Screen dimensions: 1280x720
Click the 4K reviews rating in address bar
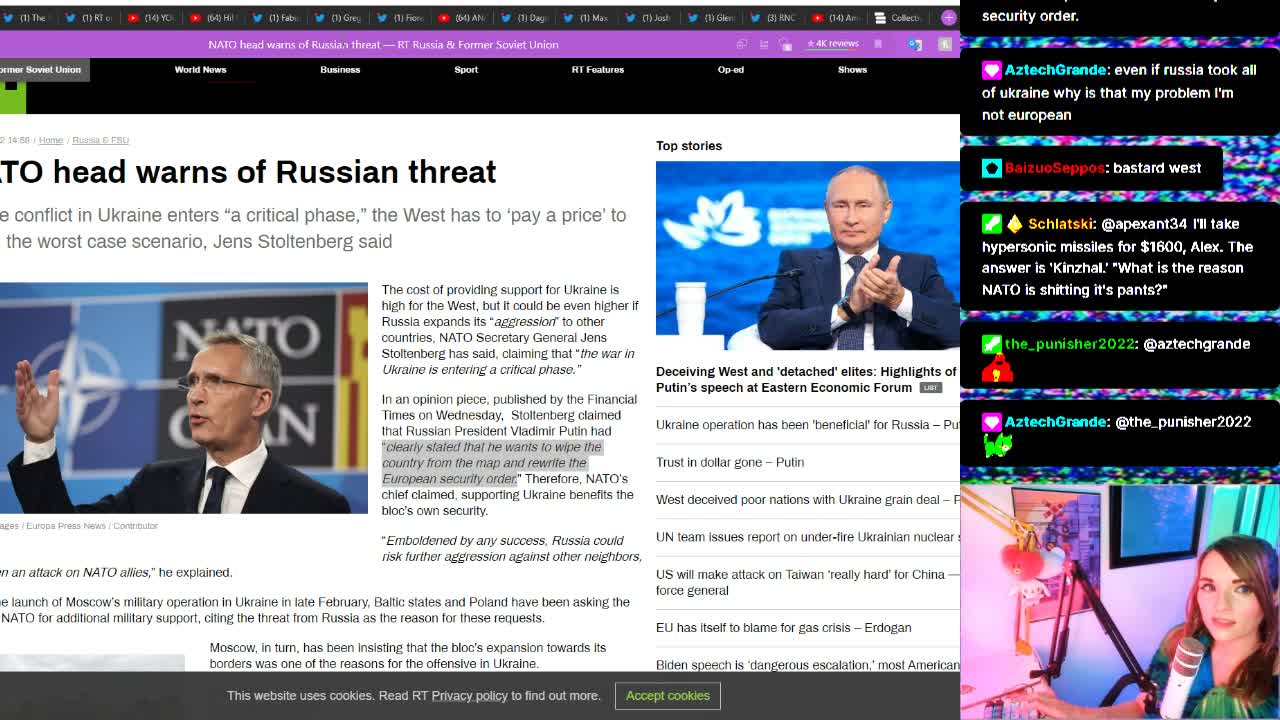click(833, 44)
